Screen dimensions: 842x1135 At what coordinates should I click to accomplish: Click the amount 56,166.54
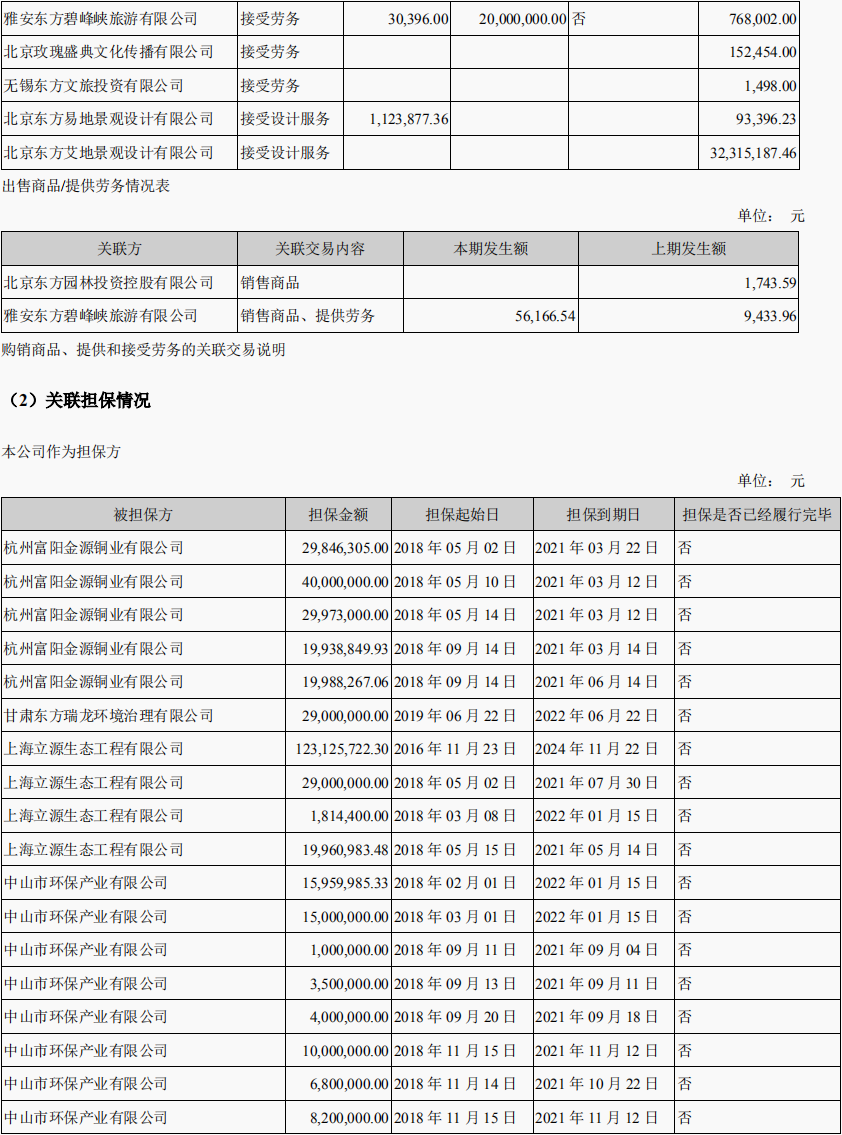[545, 316]
